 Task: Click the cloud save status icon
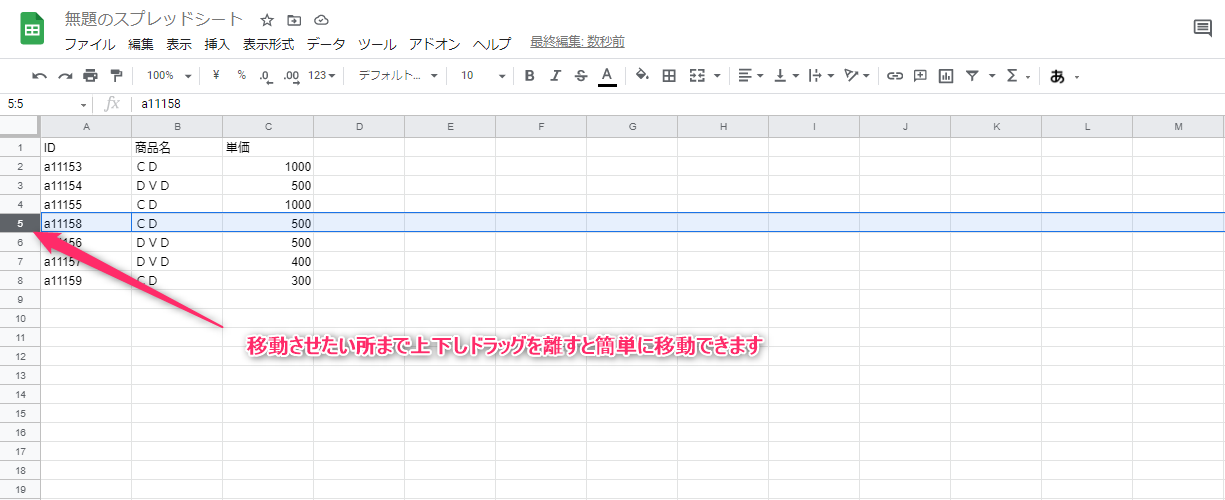coord(321,20)
